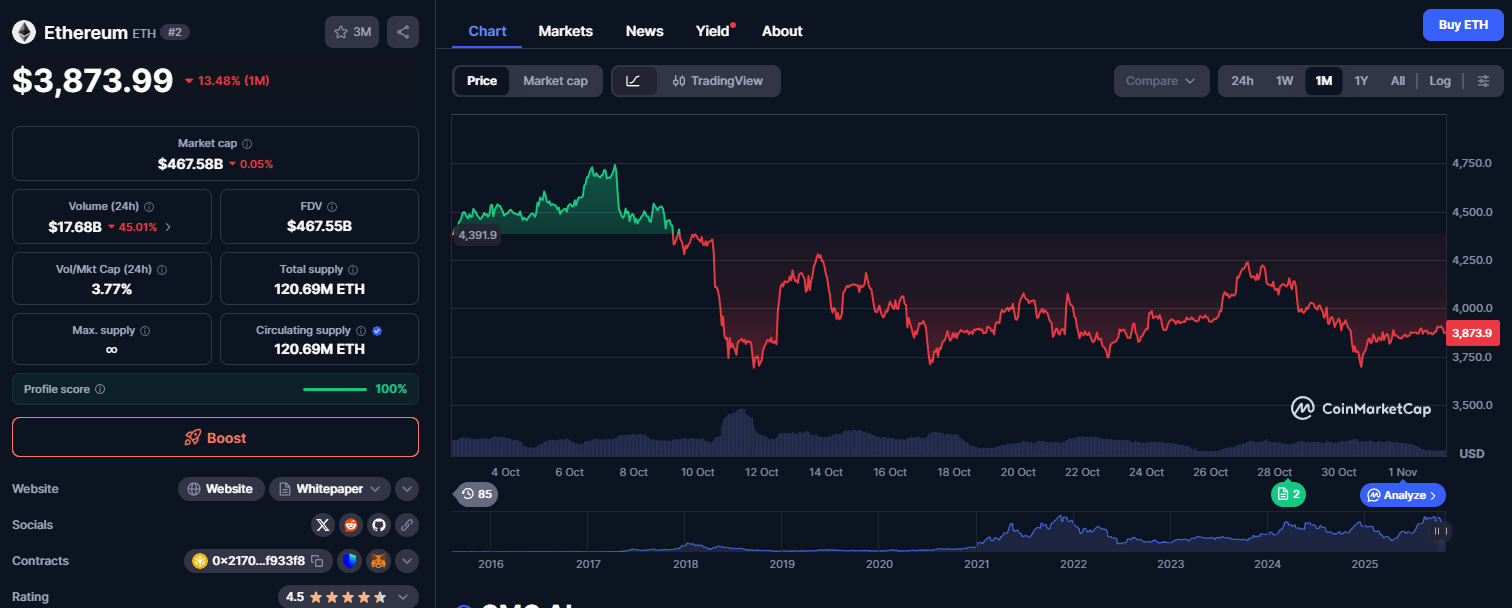Image resolution: width=1512 pixels, height=608 pixels.
Task: Select the 1Y time range
Action: (1361, 80)
